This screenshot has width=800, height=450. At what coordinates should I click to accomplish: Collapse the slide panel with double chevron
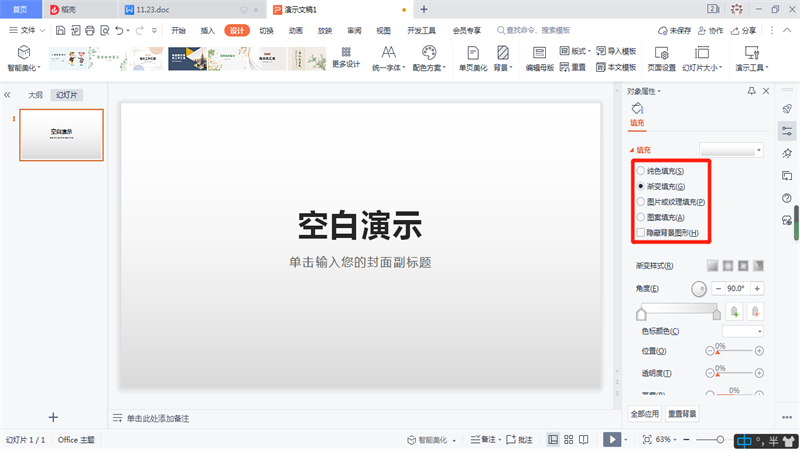(x=7, y=95)
